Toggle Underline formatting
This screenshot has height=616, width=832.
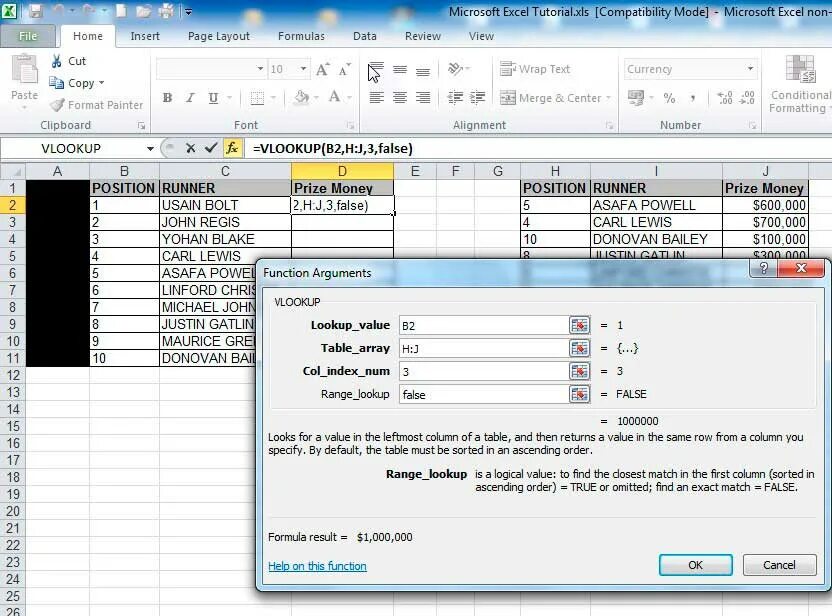click(213, 98)
